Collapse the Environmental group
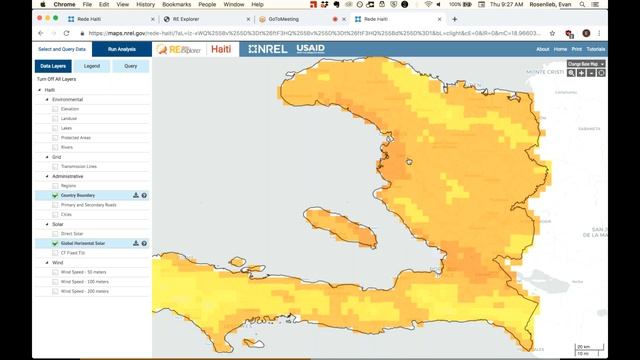 pos(47,99)
